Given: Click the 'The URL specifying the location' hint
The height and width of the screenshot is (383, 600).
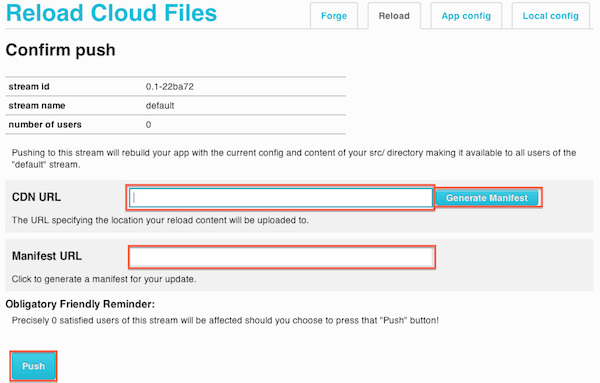Looking at the screenshot, I should click(160, 220).
